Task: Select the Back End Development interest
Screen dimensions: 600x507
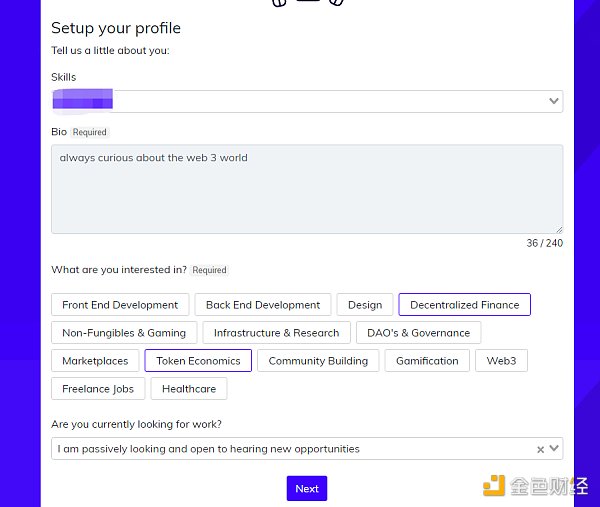Action: 263,305
